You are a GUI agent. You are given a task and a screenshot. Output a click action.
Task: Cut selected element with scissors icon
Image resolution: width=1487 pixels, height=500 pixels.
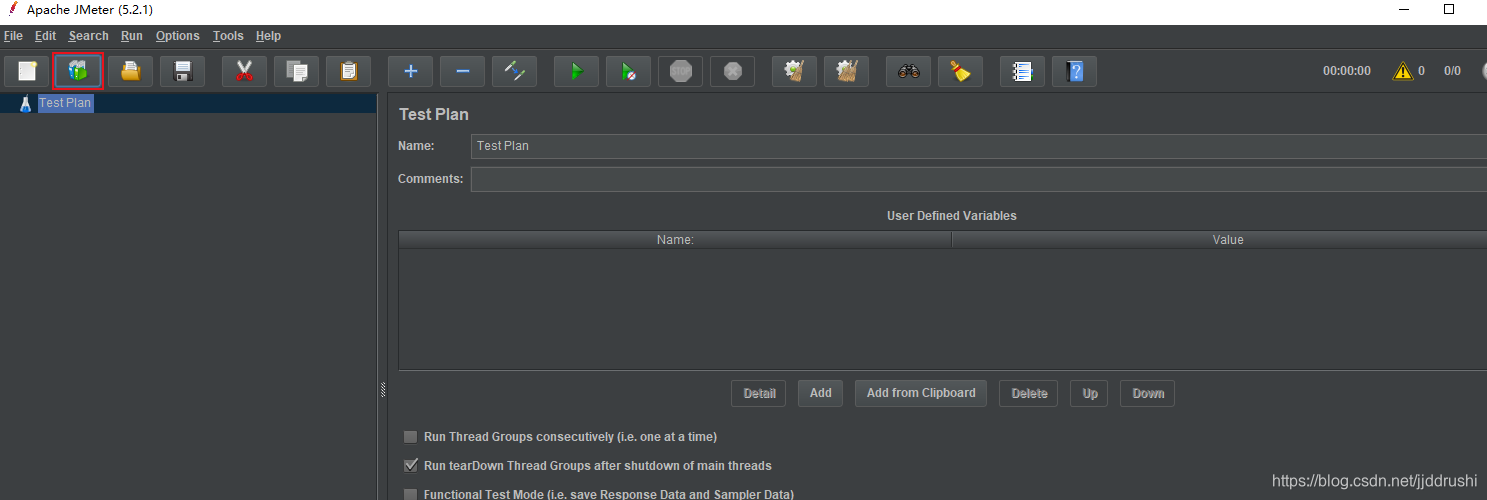[244, 71]
